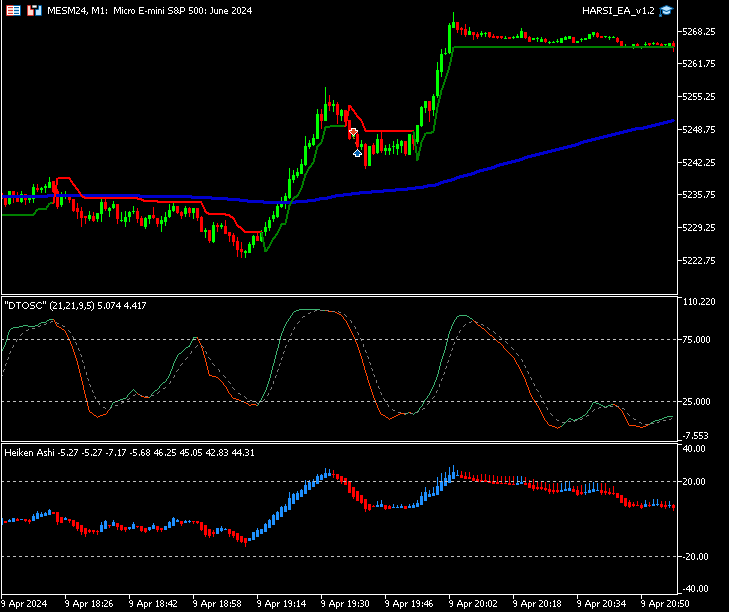Image resolution: width=729 pixels, height=612 pixels.
Task: Click the MESM24, M1 chart title text
Action: (150, 10)
